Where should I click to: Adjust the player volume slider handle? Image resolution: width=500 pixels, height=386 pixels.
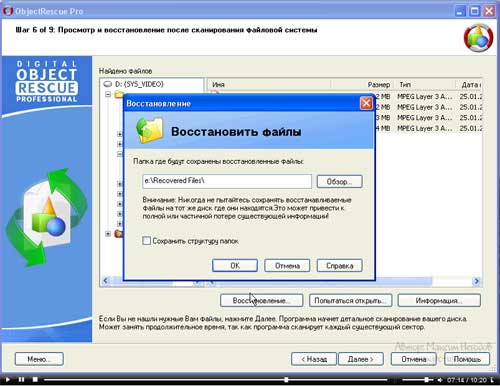[x=426, y=380]
